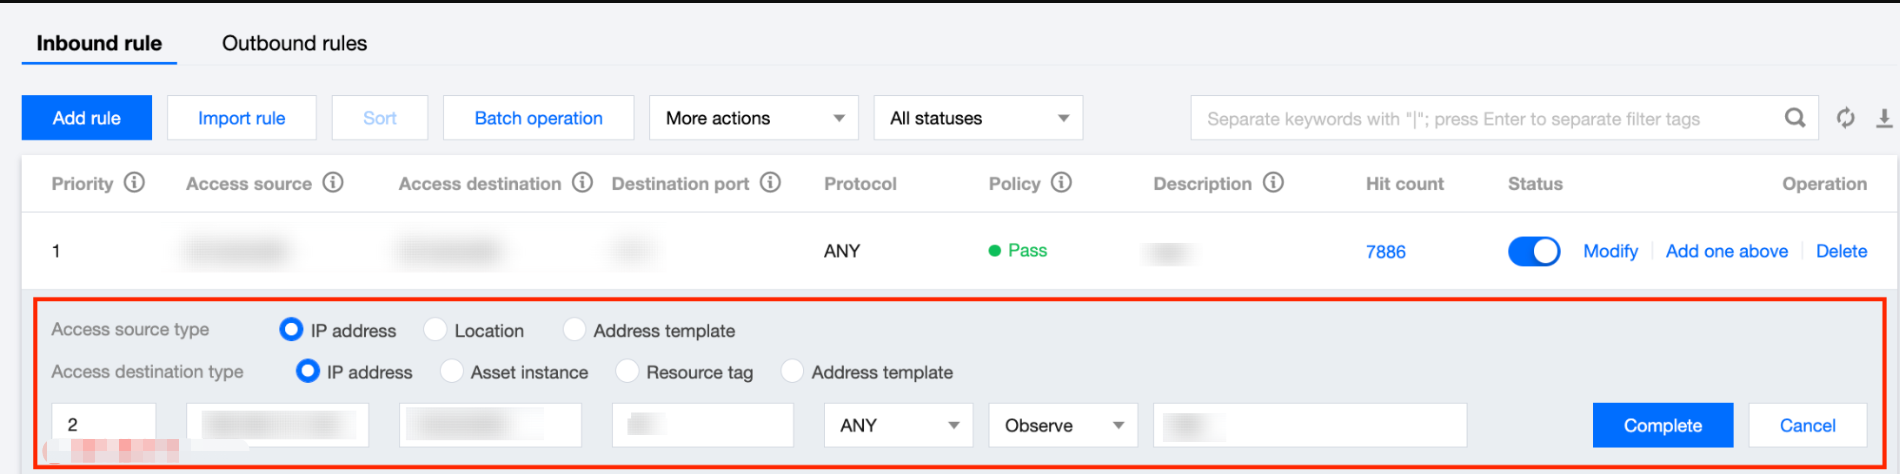
Task: Click the Access destination info icon
Action: 582,183
